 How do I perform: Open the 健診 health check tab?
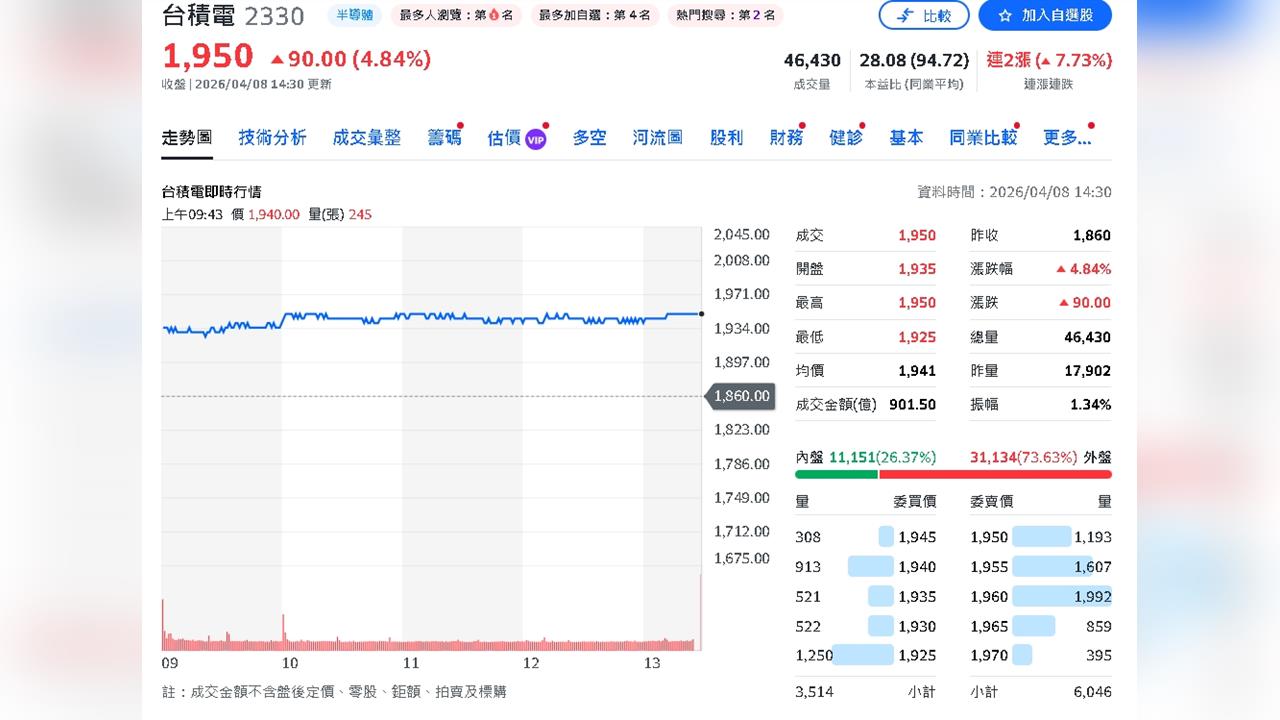[845, 138]
